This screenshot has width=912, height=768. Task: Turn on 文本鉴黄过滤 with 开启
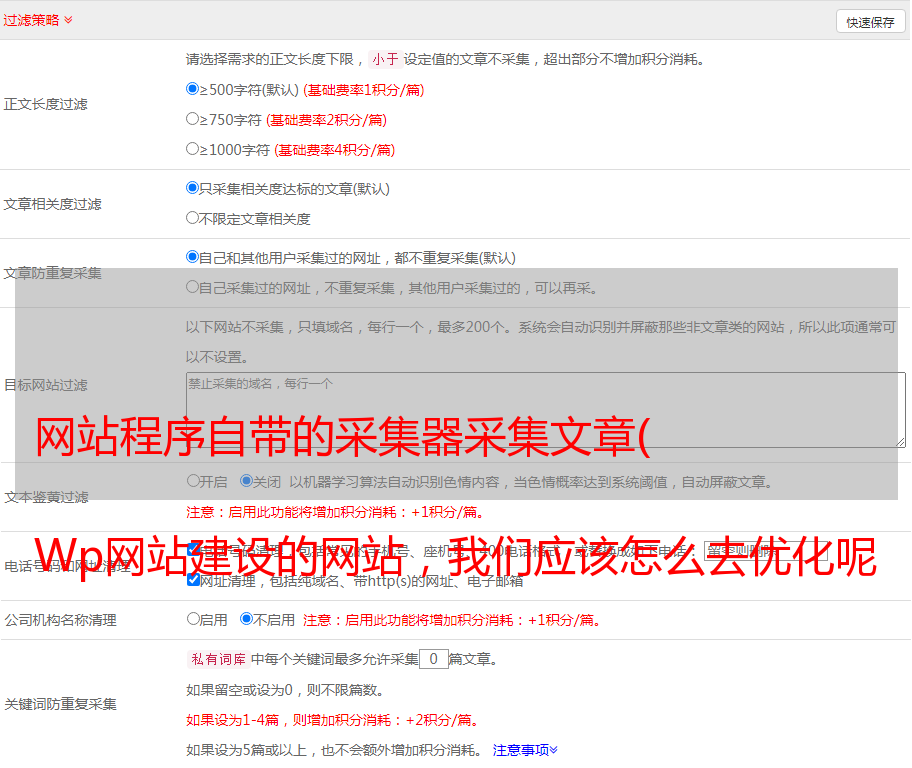click(x=193, y=481)
